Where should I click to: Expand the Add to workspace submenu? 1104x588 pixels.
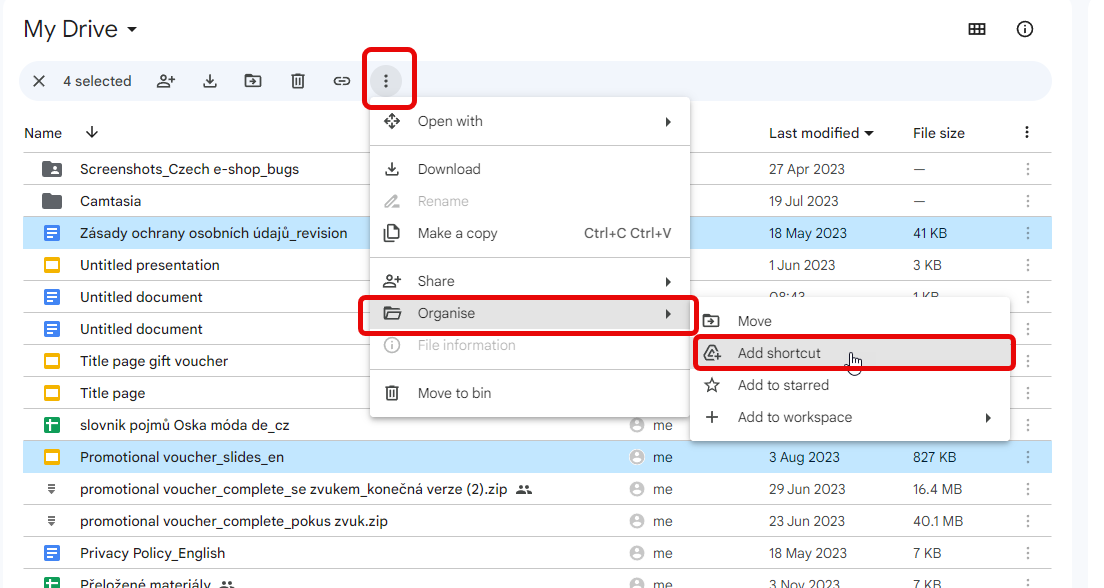pos(850,417)
